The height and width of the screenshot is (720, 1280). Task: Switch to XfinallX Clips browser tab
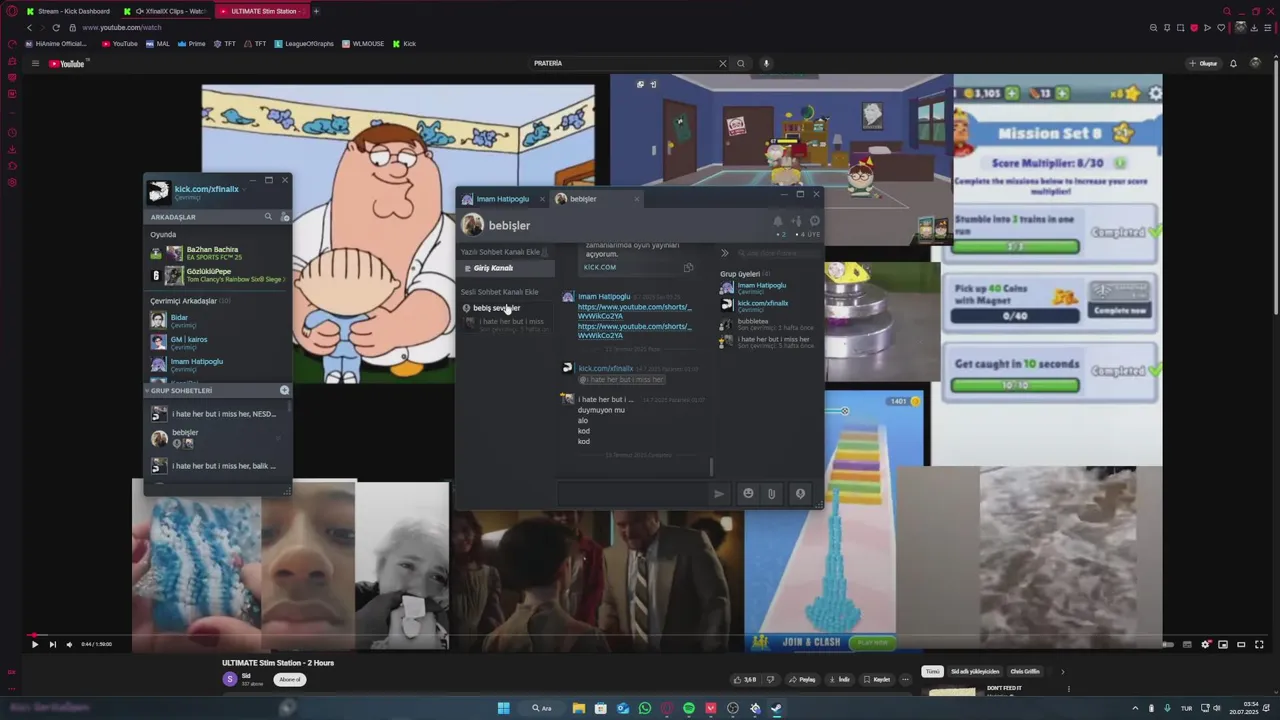[165, 11]
